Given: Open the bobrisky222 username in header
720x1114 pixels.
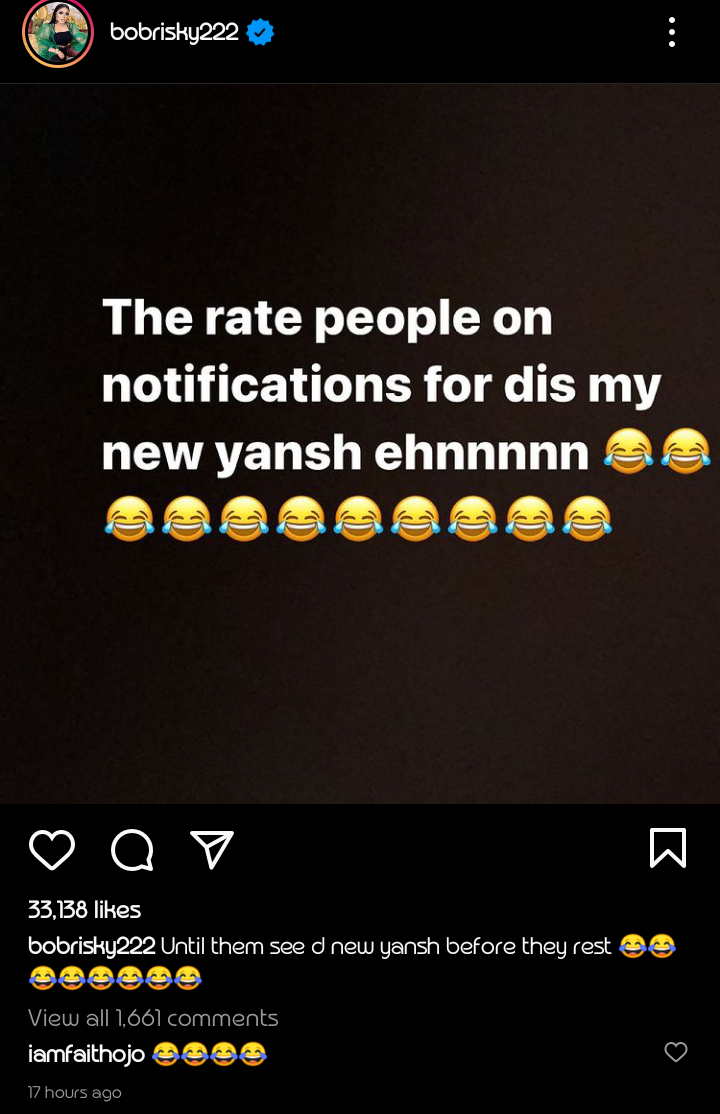Looking at the screenshot, I should pyautogui.click(x=174, y=32).
